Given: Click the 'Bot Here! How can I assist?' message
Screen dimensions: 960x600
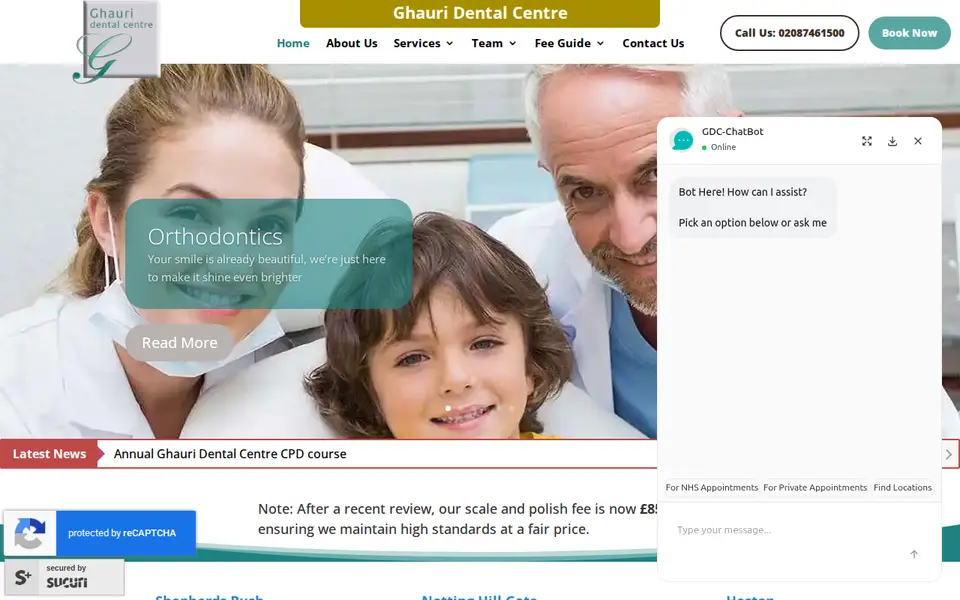Looking at the screenshot, I should click(x=743, y=192).
